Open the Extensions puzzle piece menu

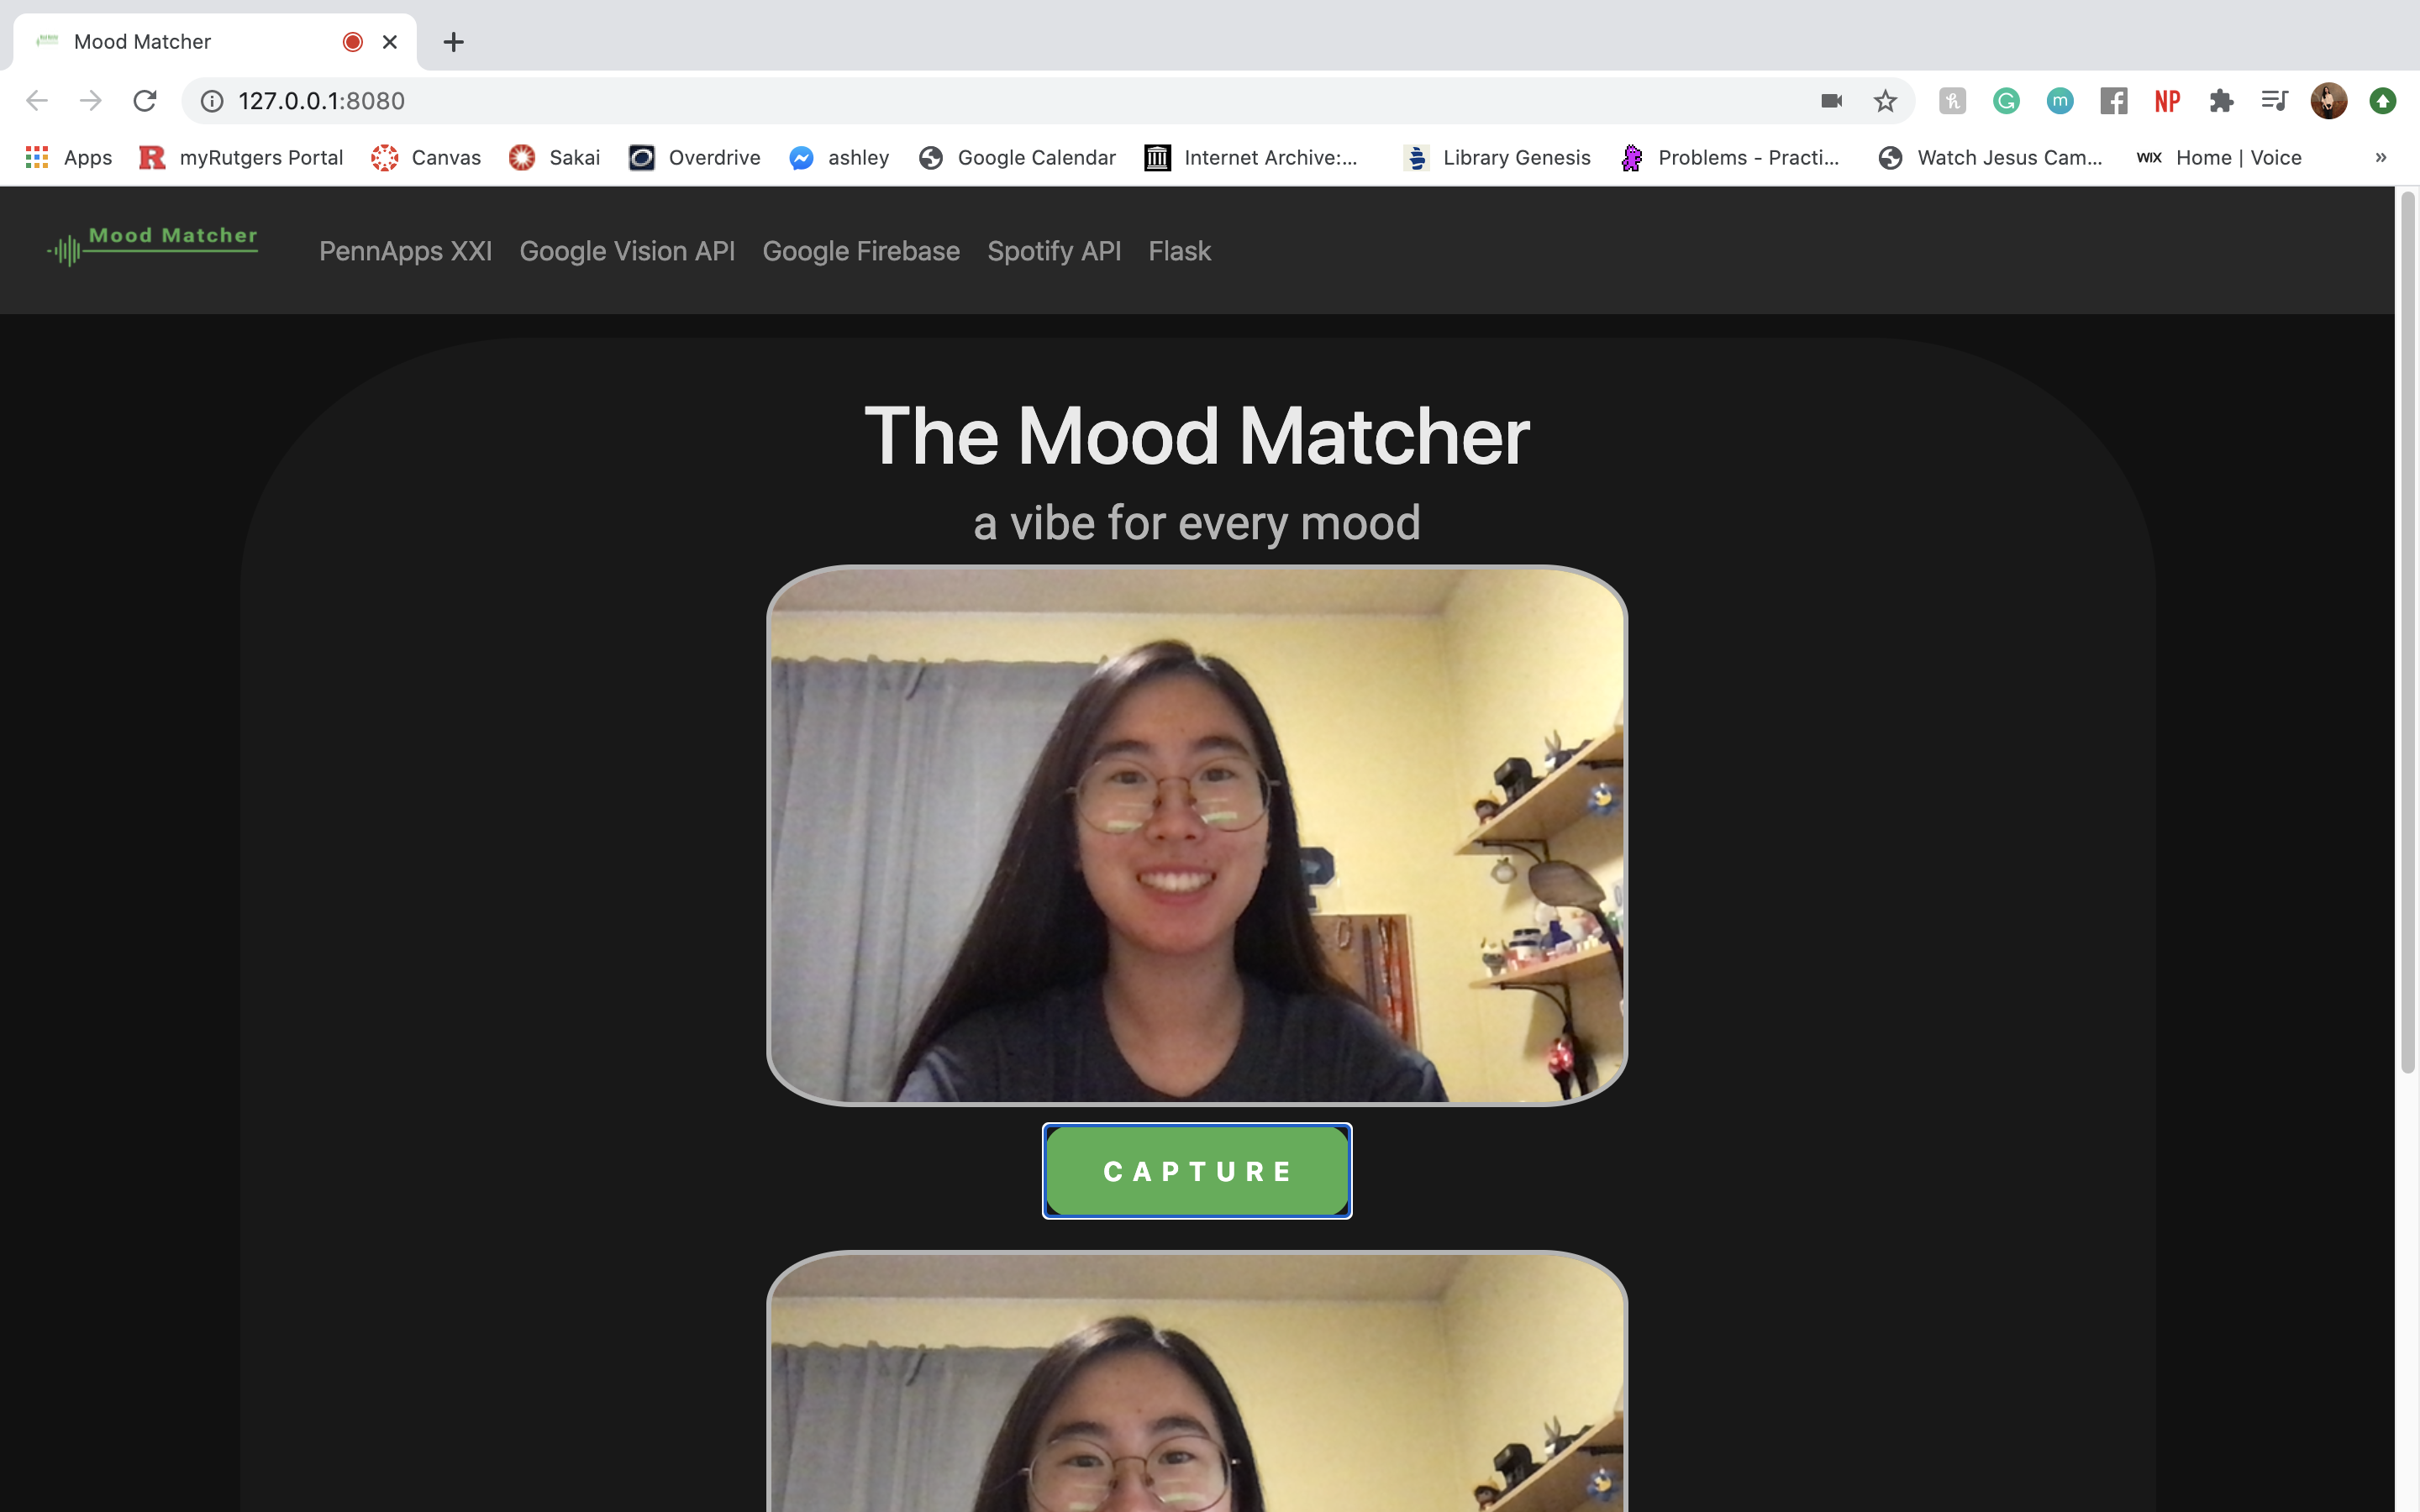tap(2221, 101)
